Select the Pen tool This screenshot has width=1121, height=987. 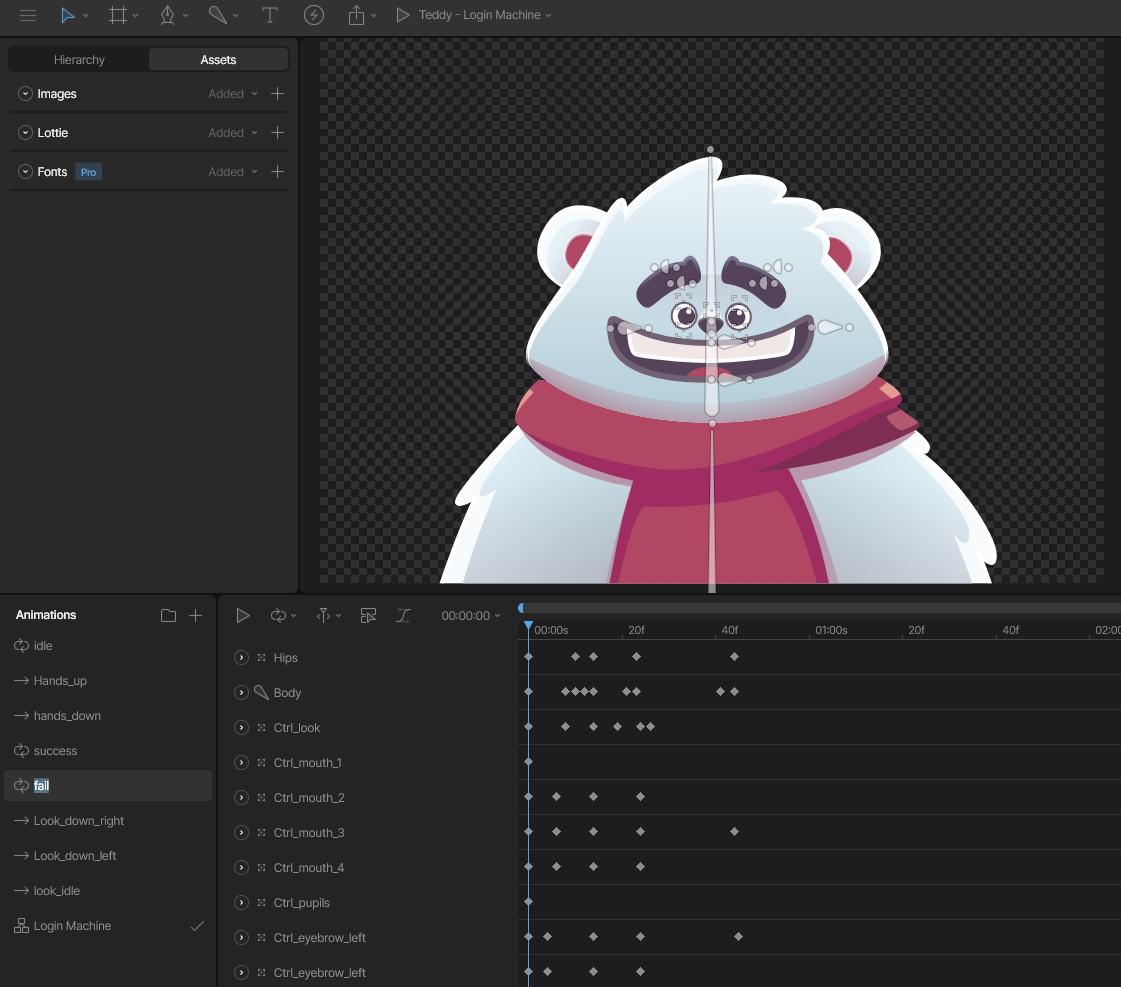click(167, 15)
